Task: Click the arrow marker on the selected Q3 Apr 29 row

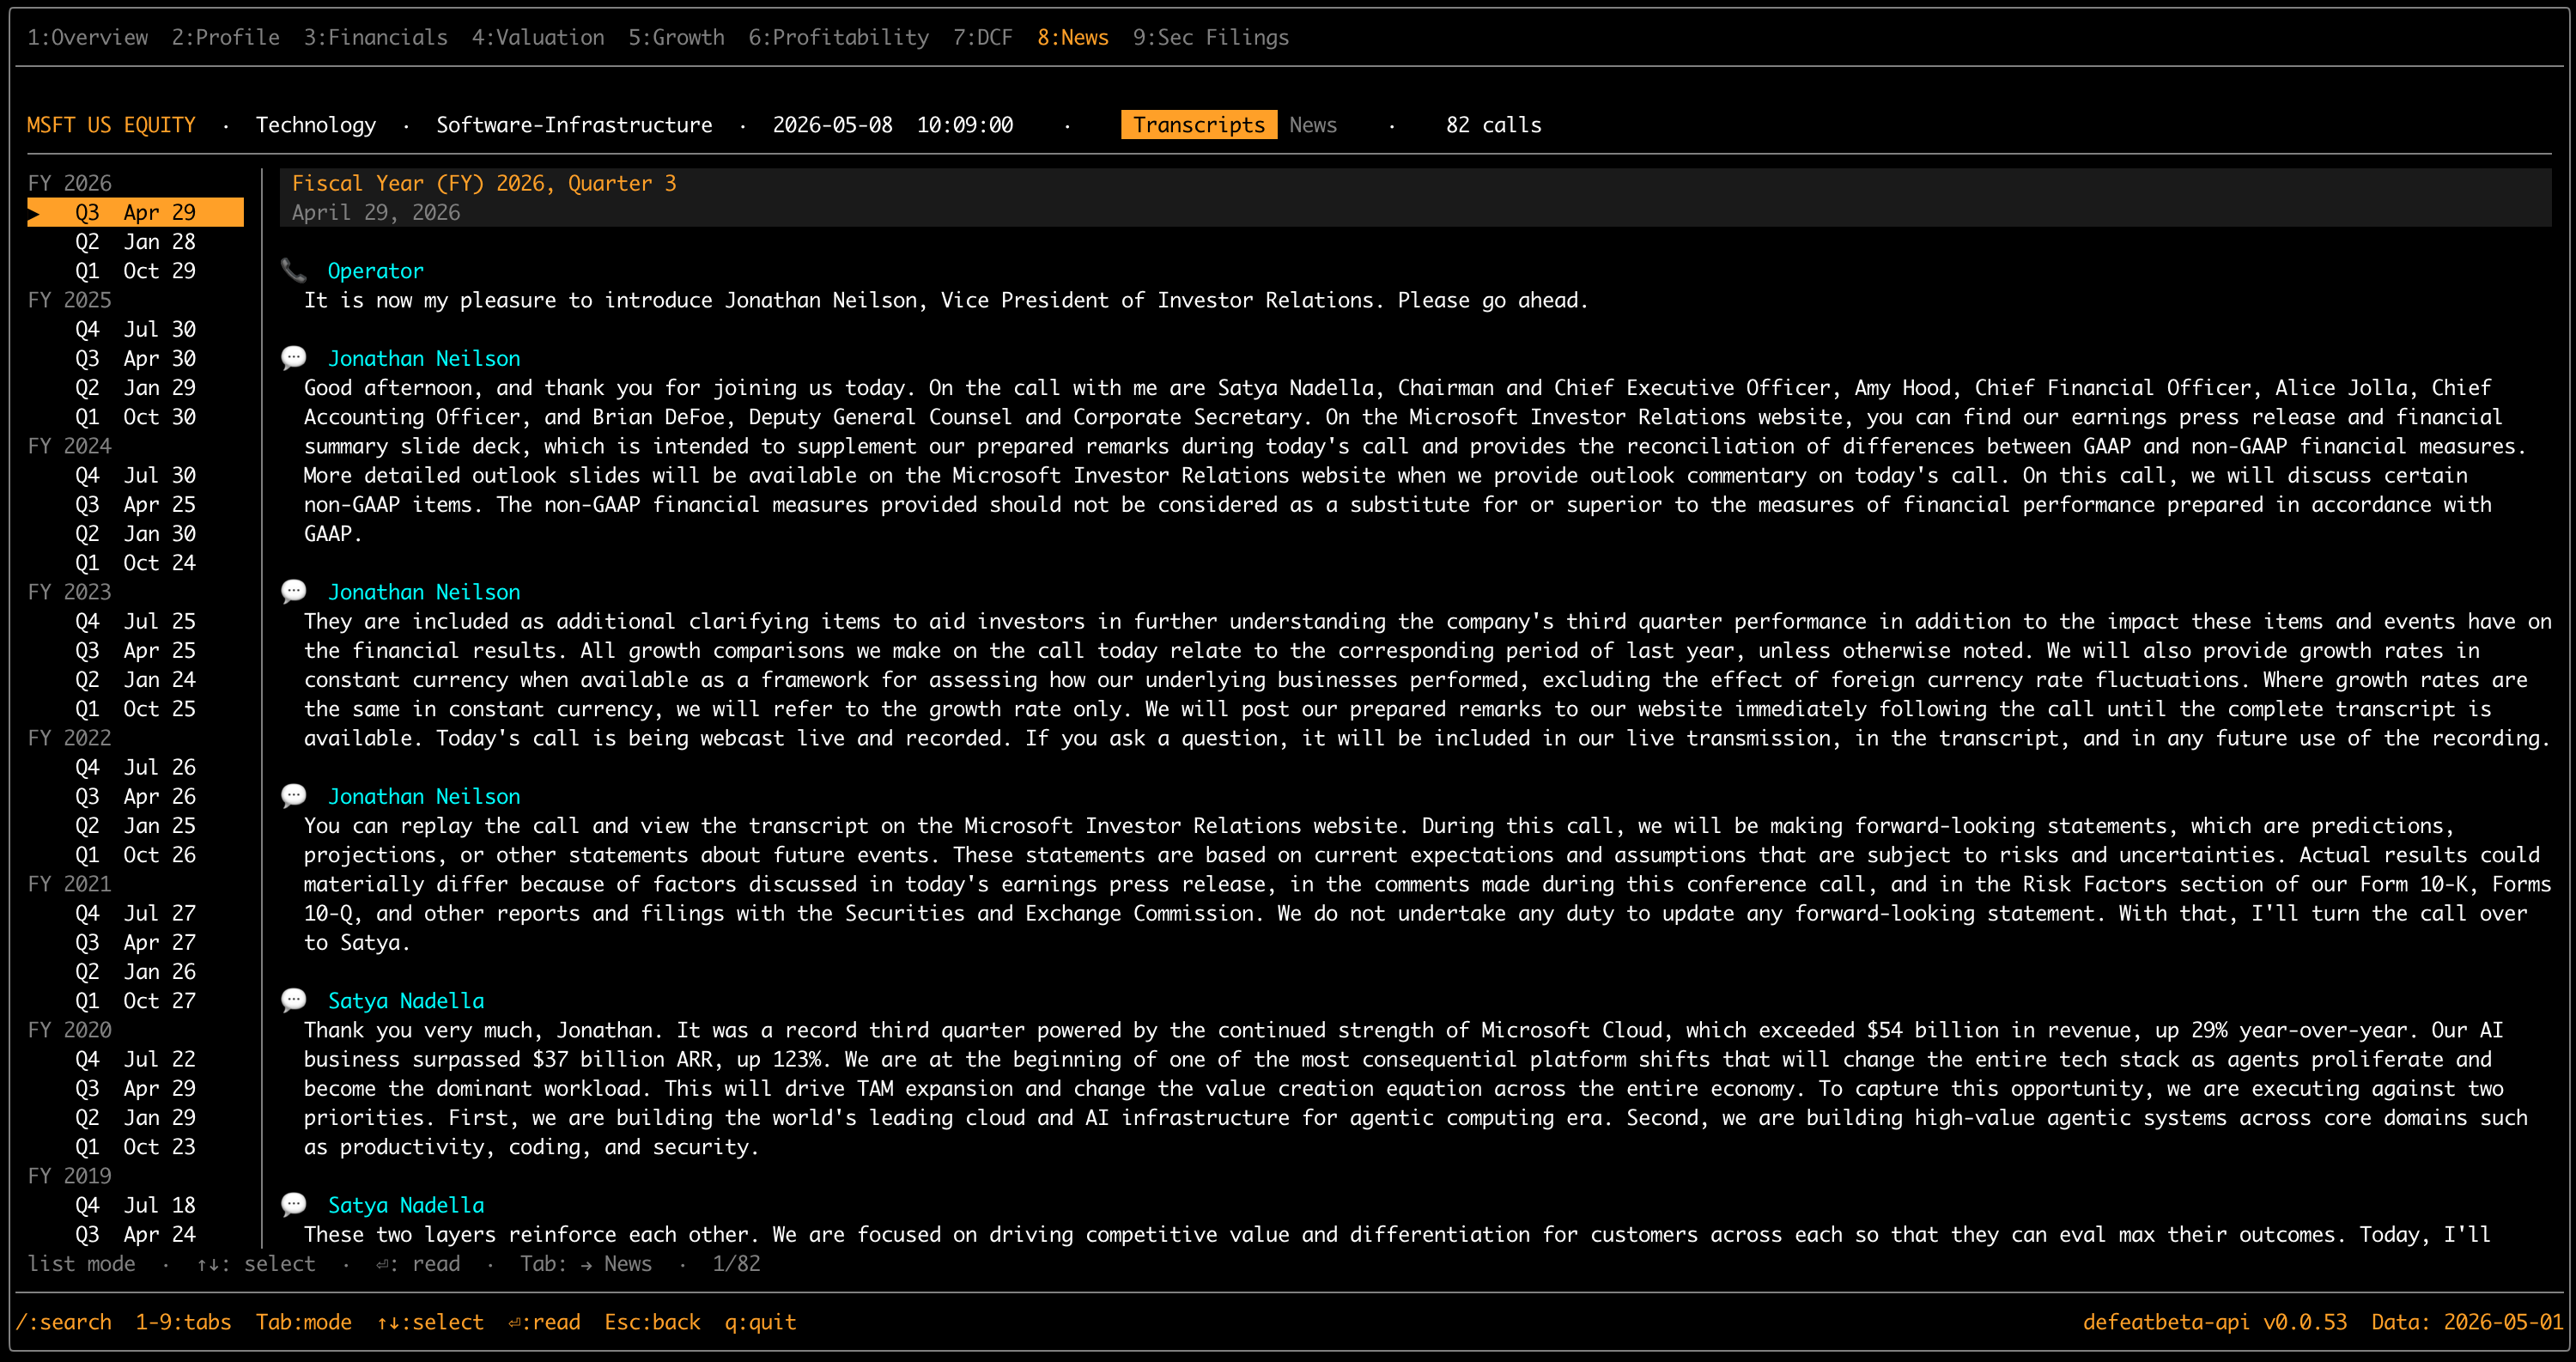Action: pos(34,212)
